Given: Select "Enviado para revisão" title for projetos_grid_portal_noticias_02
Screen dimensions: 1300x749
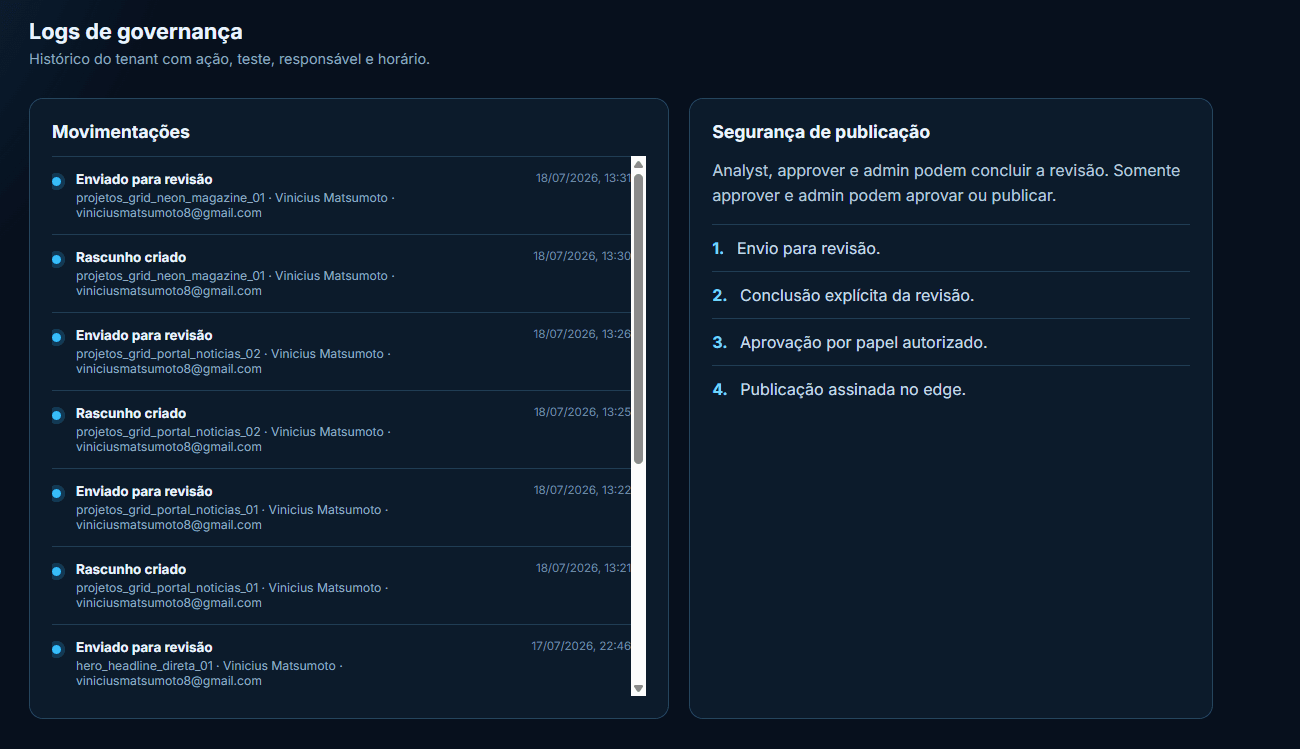Looking at the screenshot, I should [x=144, y=336].
